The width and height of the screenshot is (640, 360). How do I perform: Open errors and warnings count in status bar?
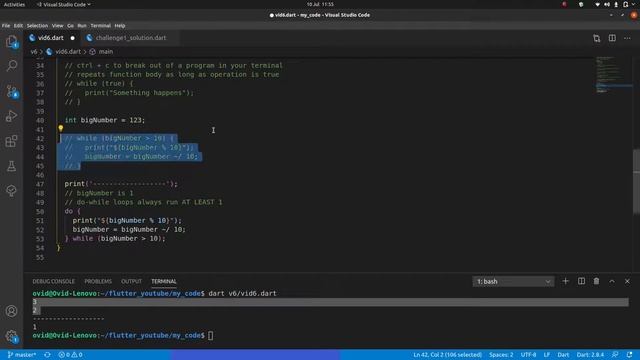coord(70,355)
